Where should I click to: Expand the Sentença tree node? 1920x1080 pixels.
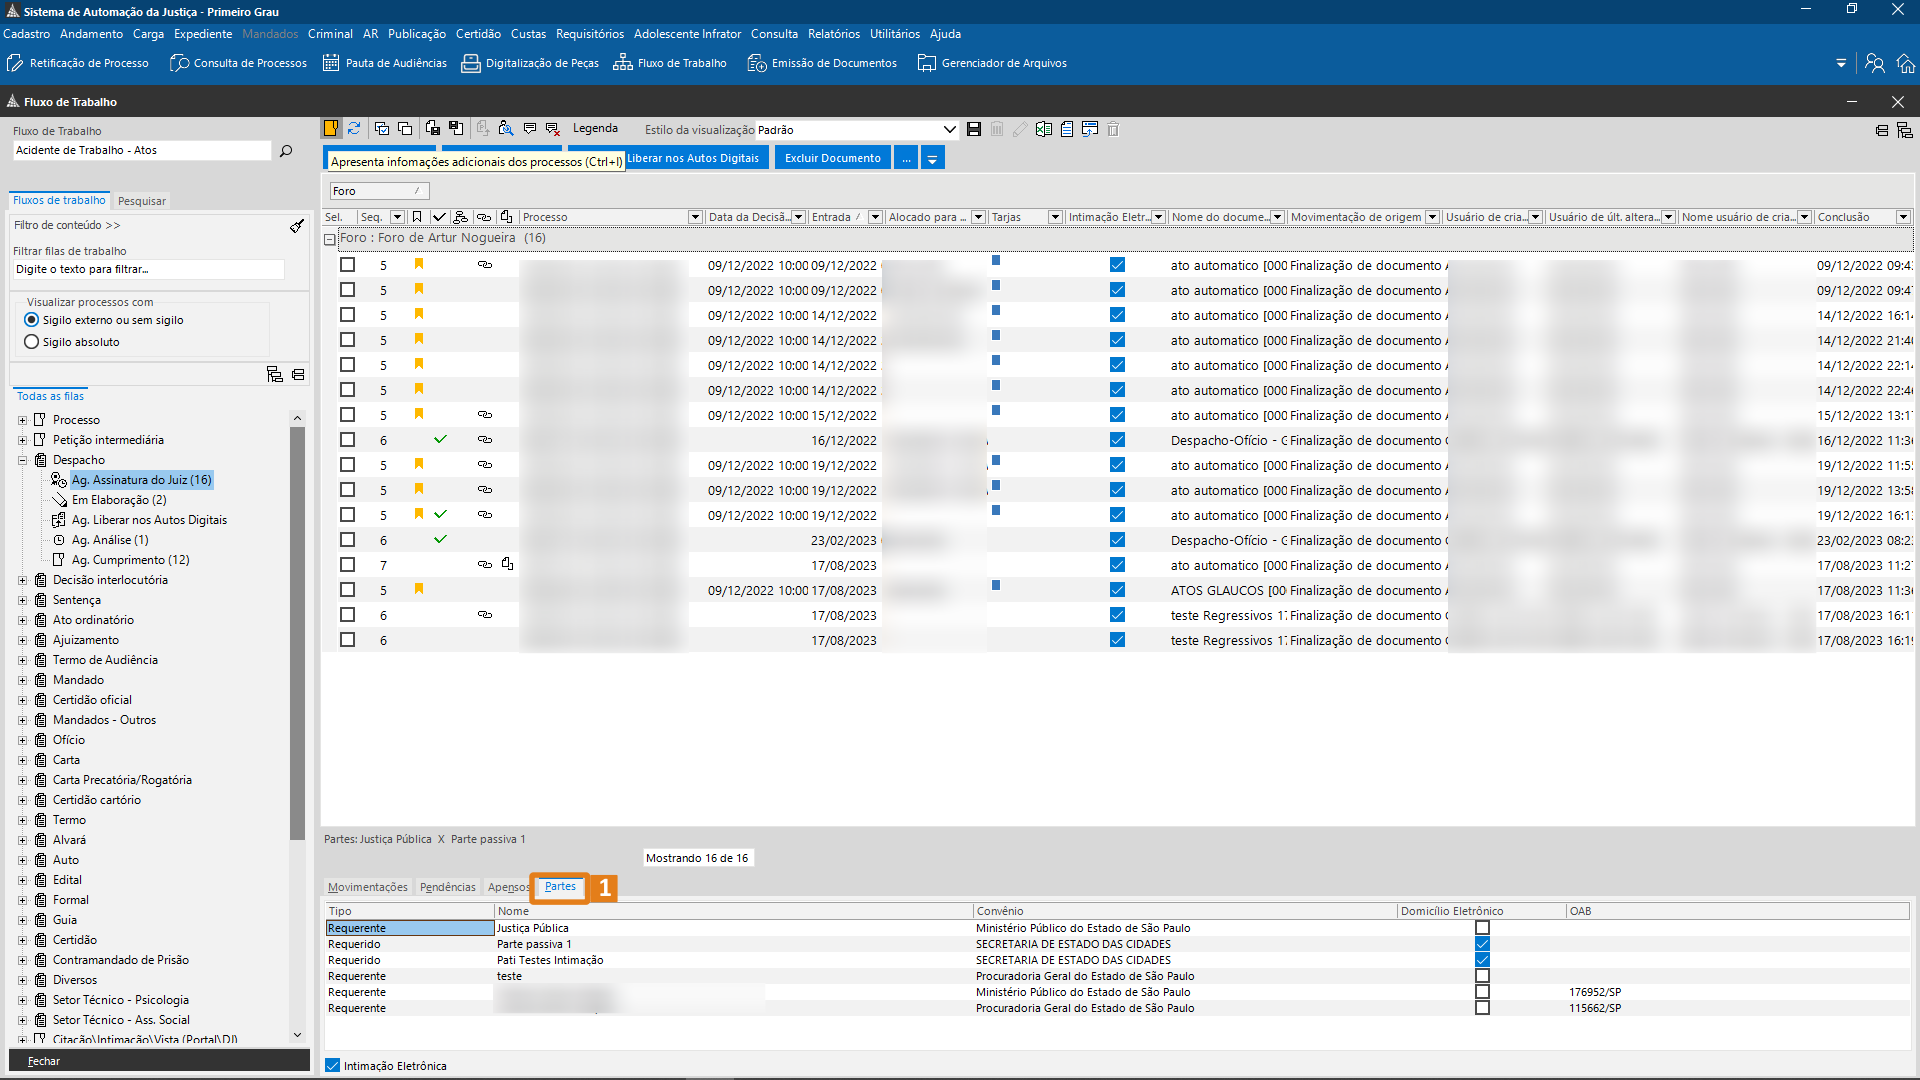click(x=22, y=600)
